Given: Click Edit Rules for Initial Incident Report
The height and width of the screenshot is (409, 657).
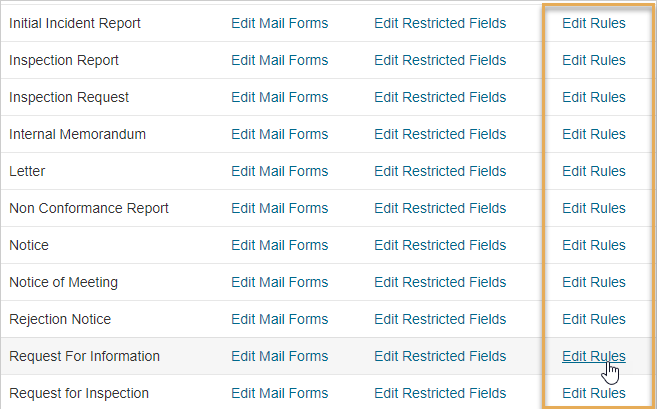Looking at the screenshot, I should pyautogui.click(x=594, y=23).
